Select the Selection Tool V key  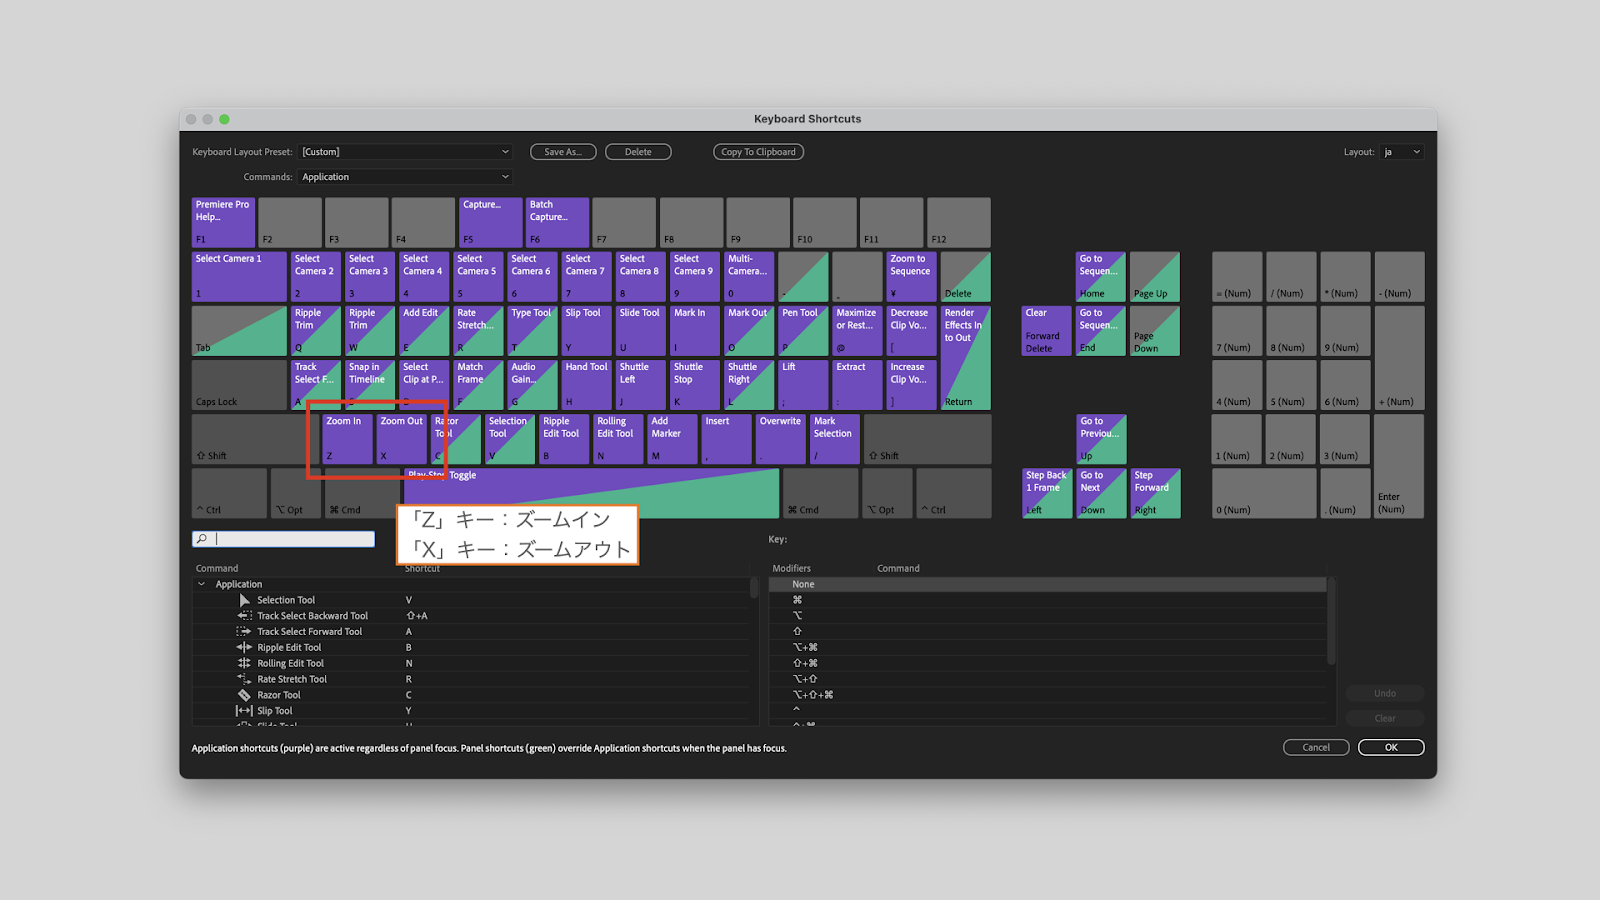pos(510,439)
